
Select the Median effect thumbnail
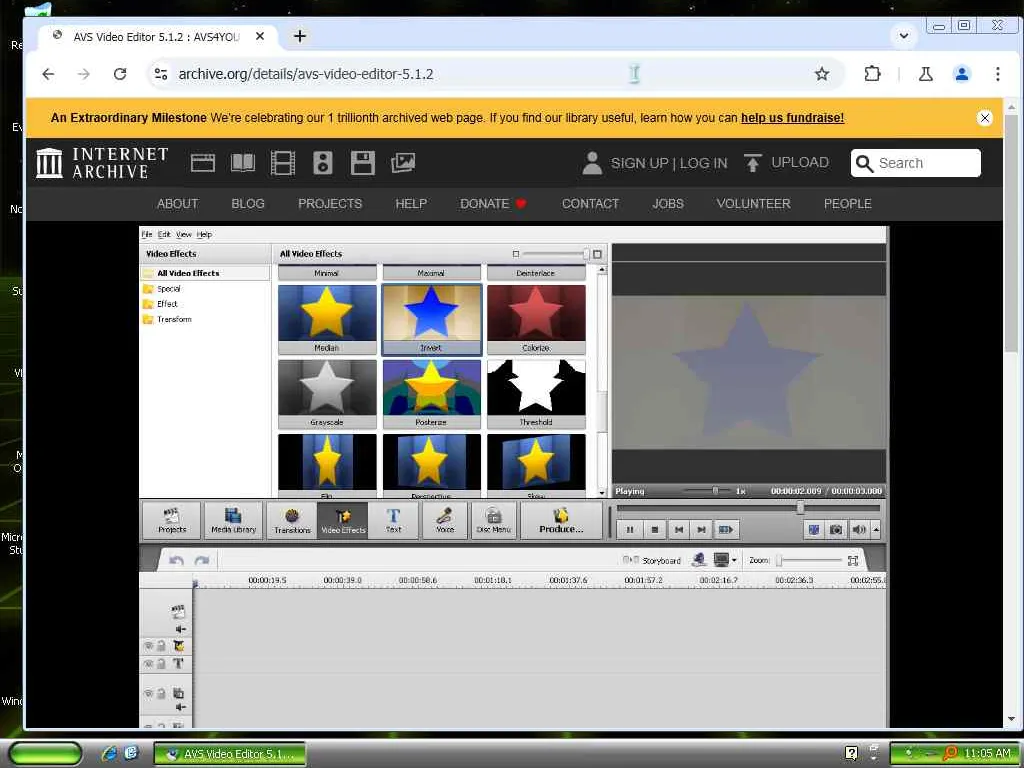327,319
